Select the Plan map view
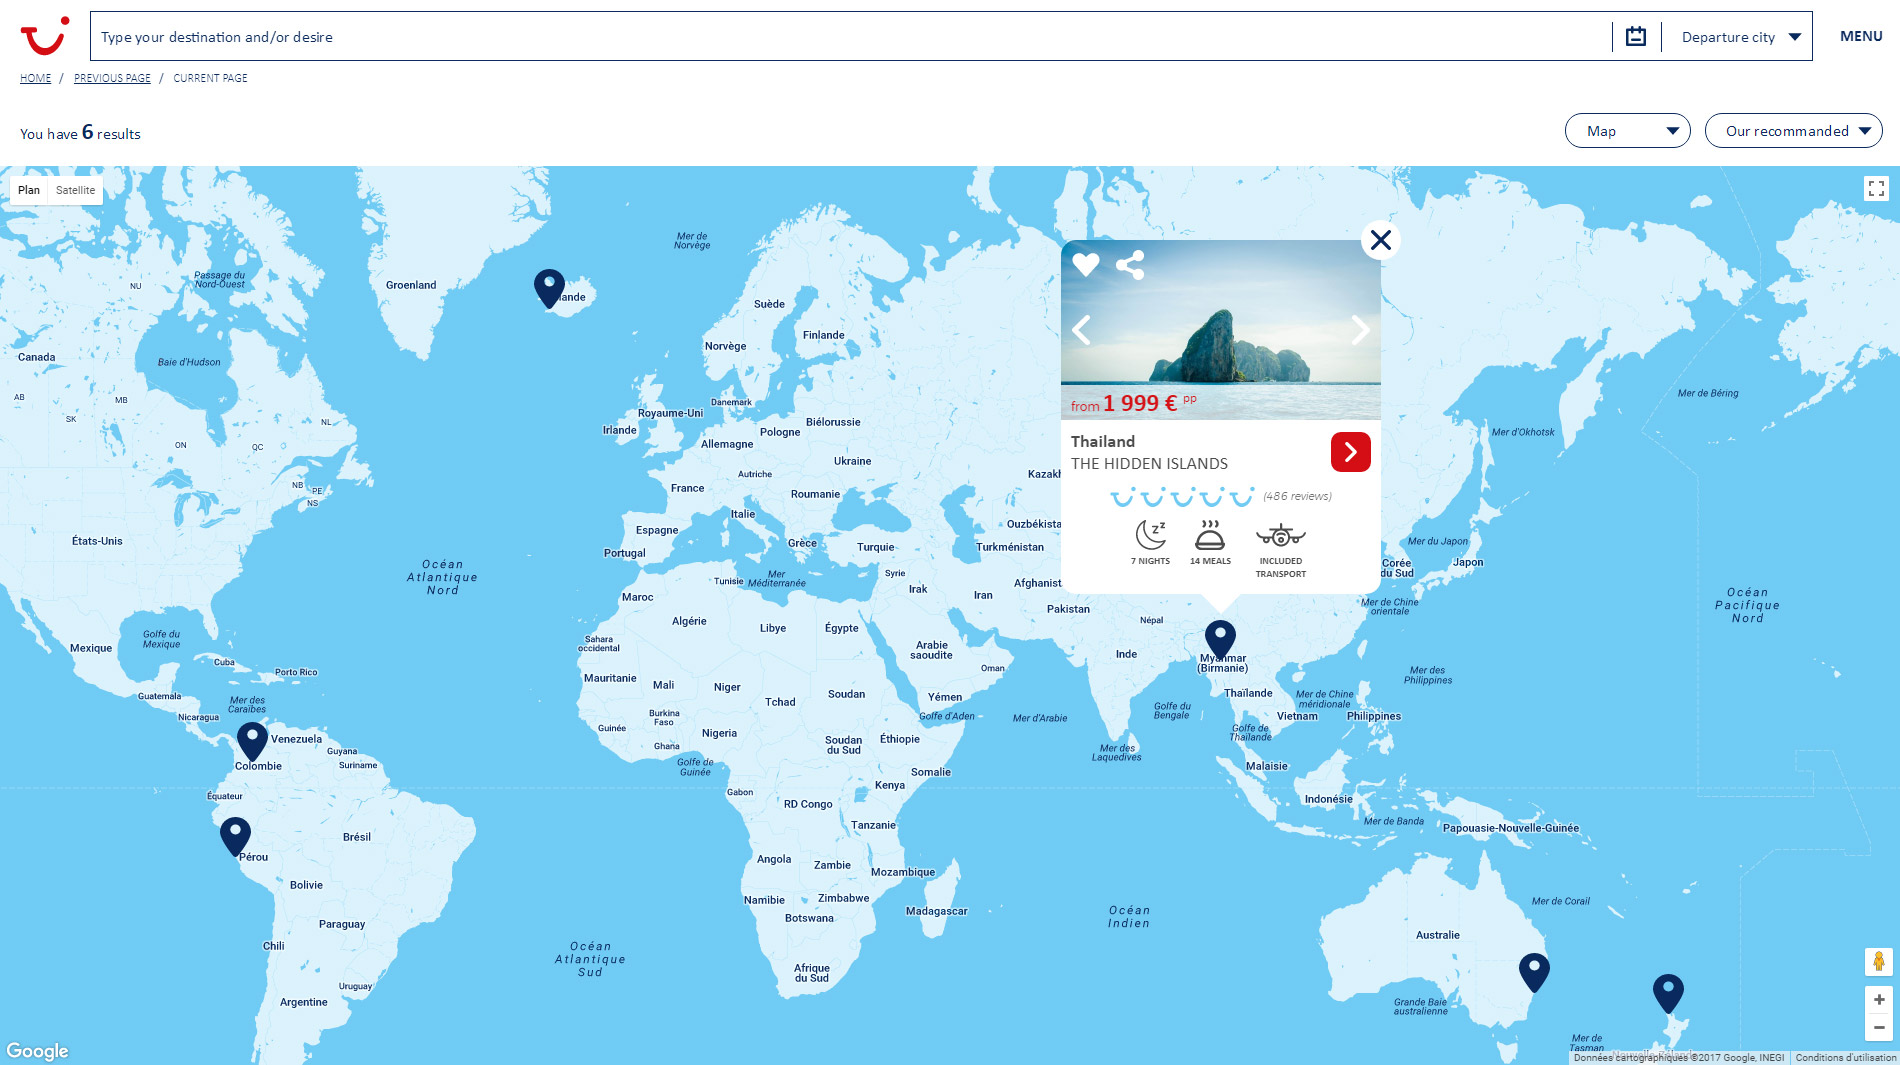Image resolution: width=1900 pixels, height=1065 pixels. [29, 190]
